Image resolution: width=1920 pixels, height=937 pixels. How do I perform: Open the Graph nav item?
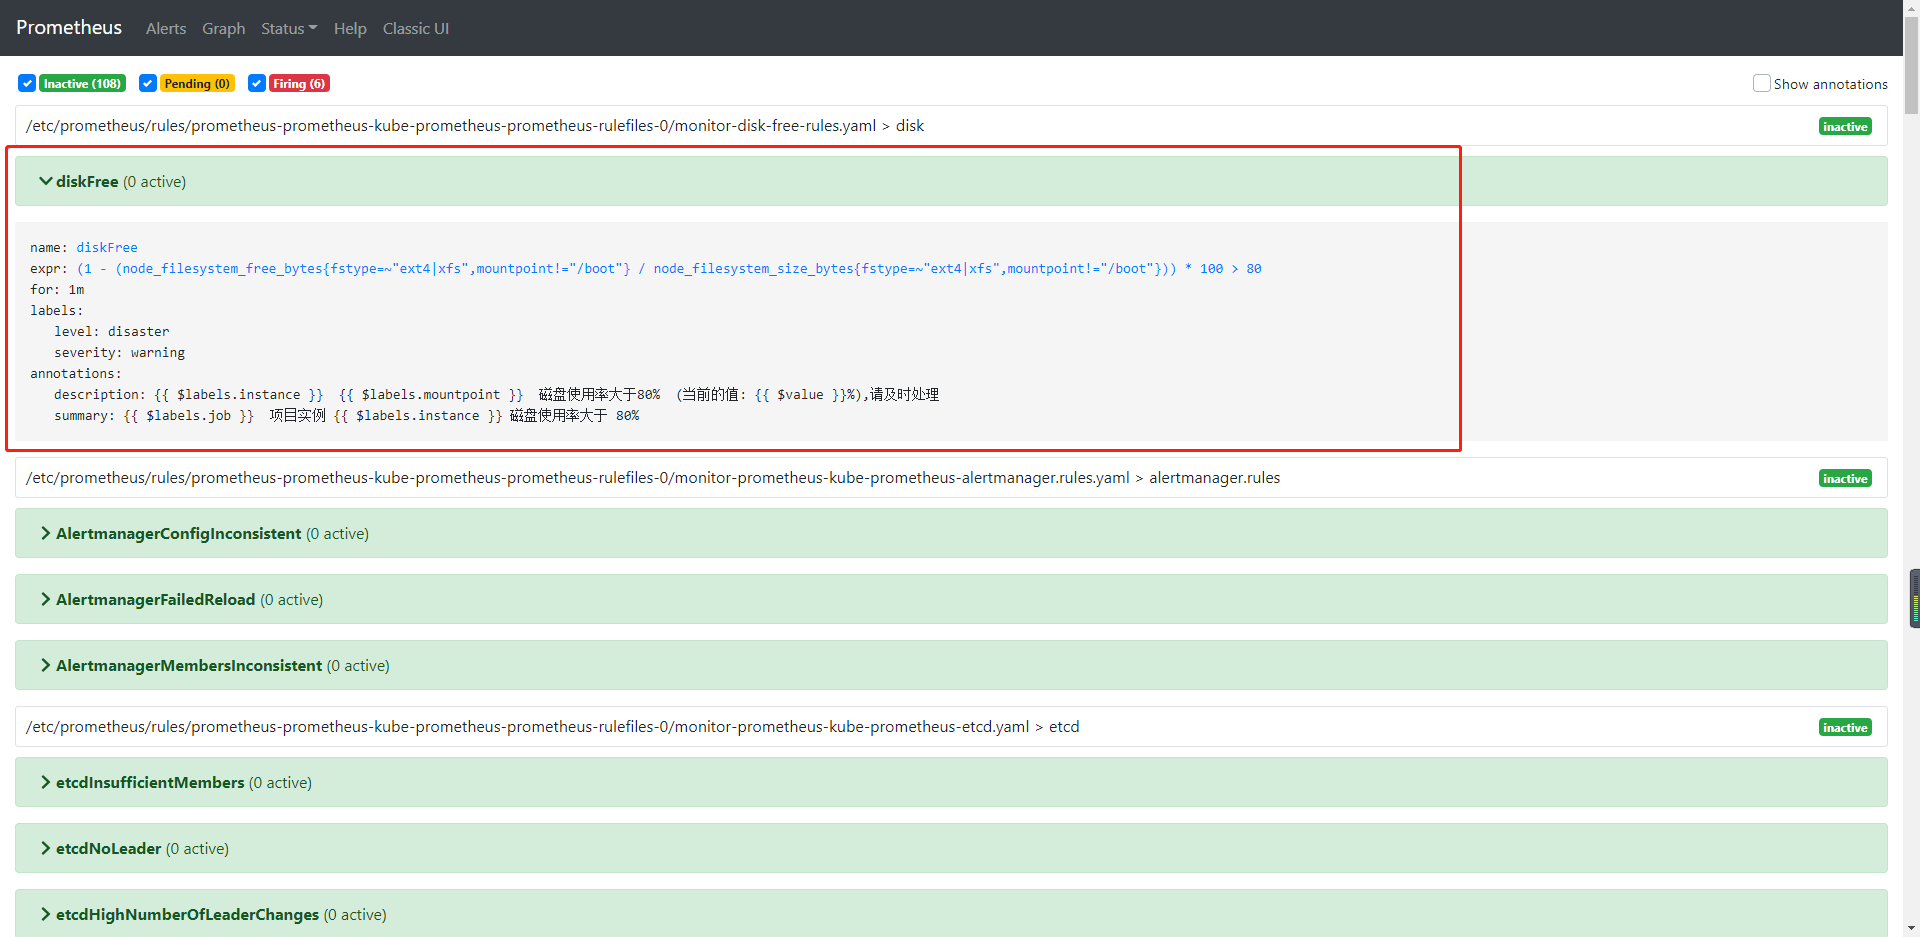point(224,29)
